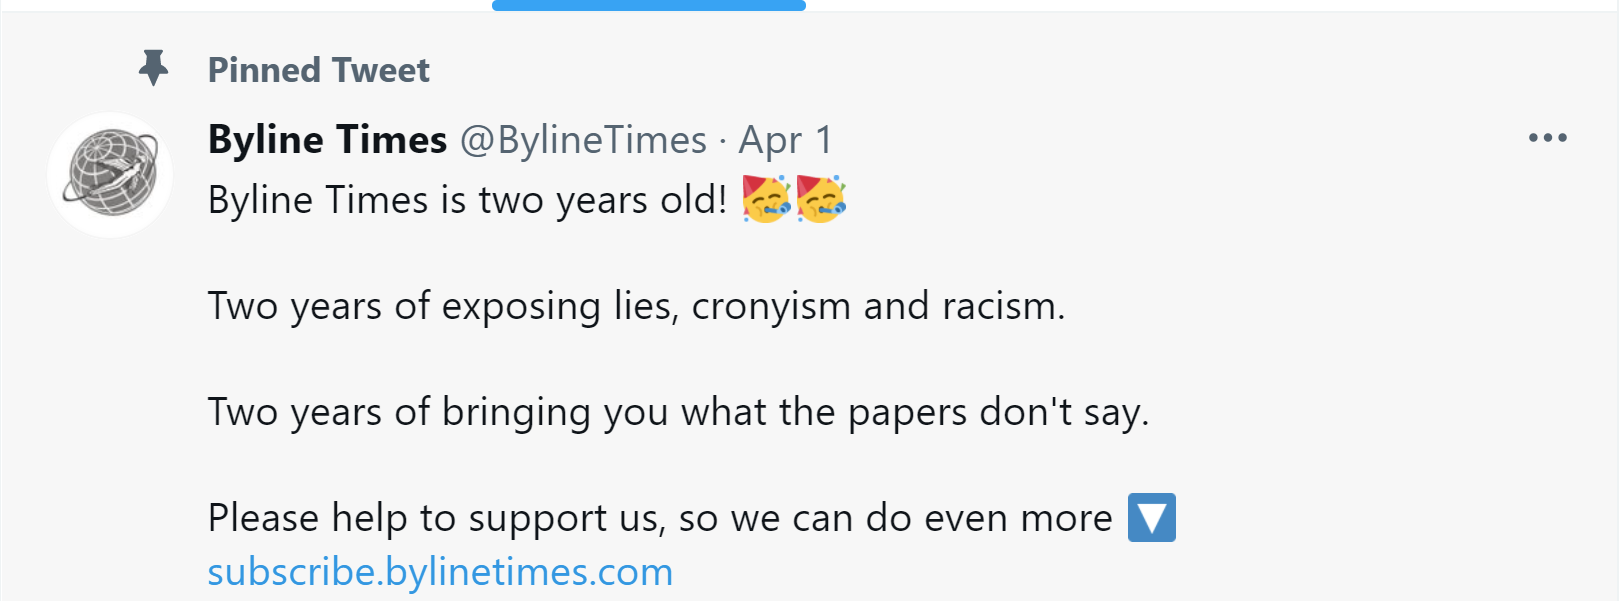Select the blue underlined active tab indicator
The height and width of the screenshot is (601, 1621).
tap(648, 5)
